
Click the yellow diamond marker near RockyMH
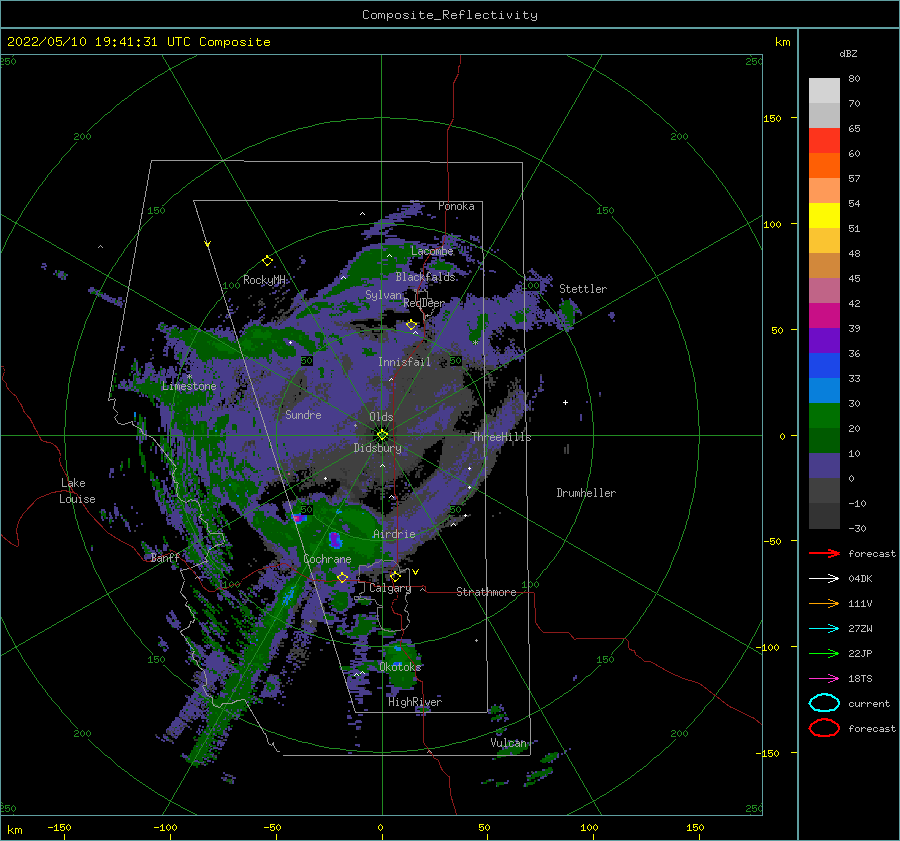coord(267,261)
